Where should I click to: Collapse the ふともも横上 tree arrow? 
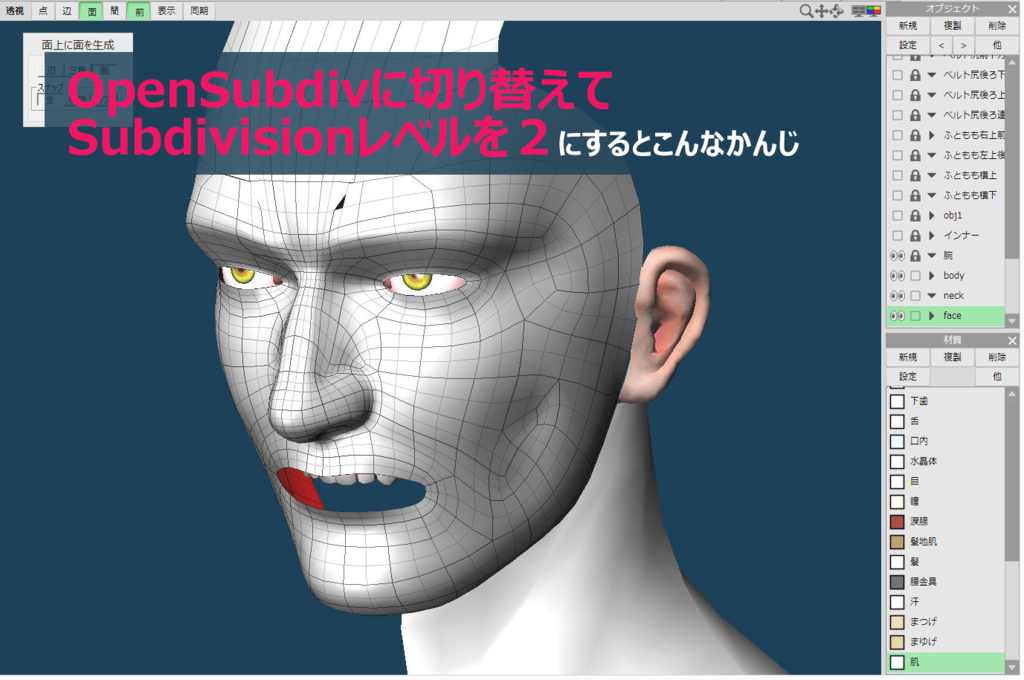(x=932, y=175)
